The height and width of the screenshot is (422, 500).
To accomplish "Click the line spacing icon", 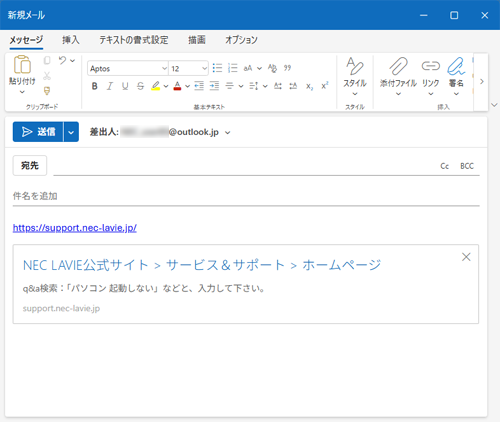I will pyautogui.click(x=253, y=86).
